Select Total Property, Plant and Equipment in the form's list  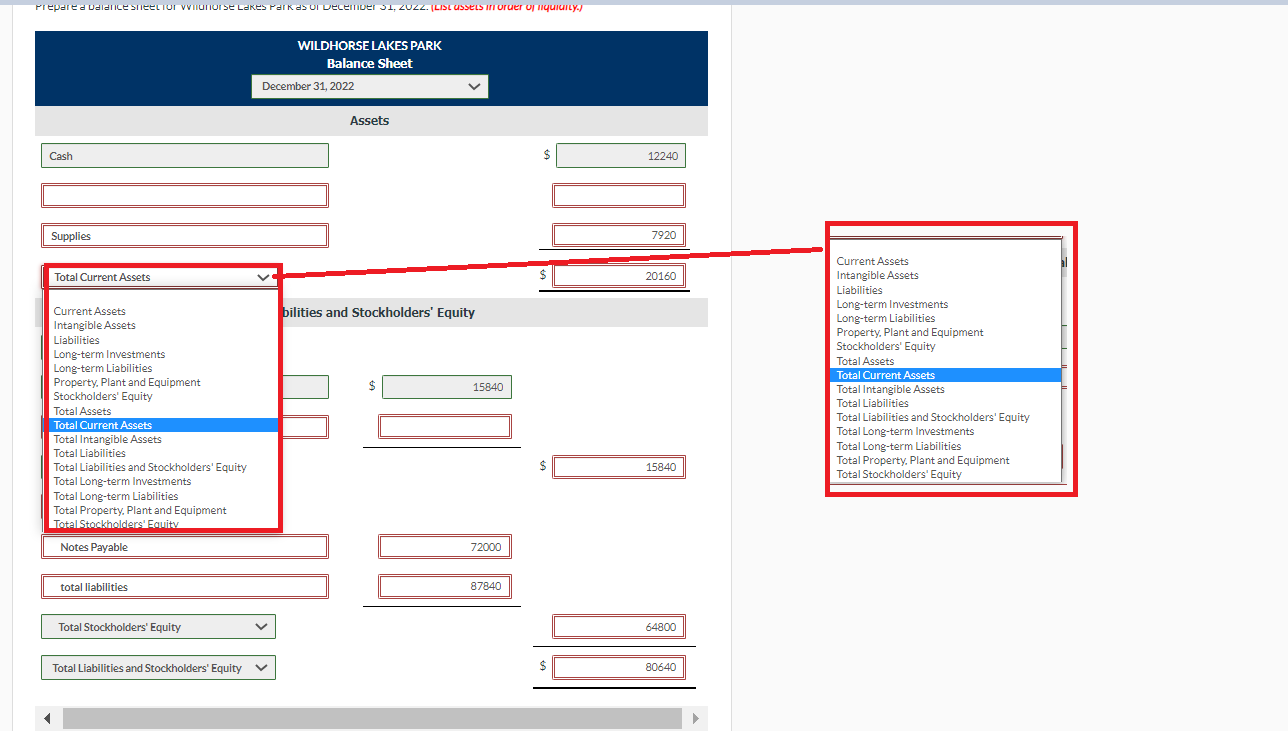click(140, 510)
